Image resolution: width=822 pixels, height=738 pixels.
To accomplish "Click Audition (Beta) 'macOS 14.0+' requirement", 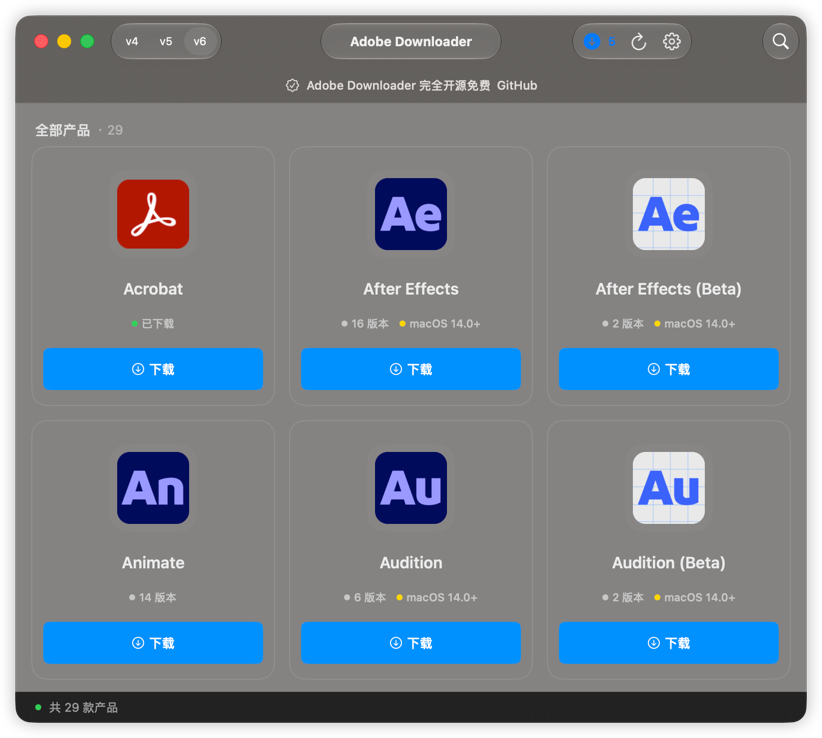I will [699, 598].
